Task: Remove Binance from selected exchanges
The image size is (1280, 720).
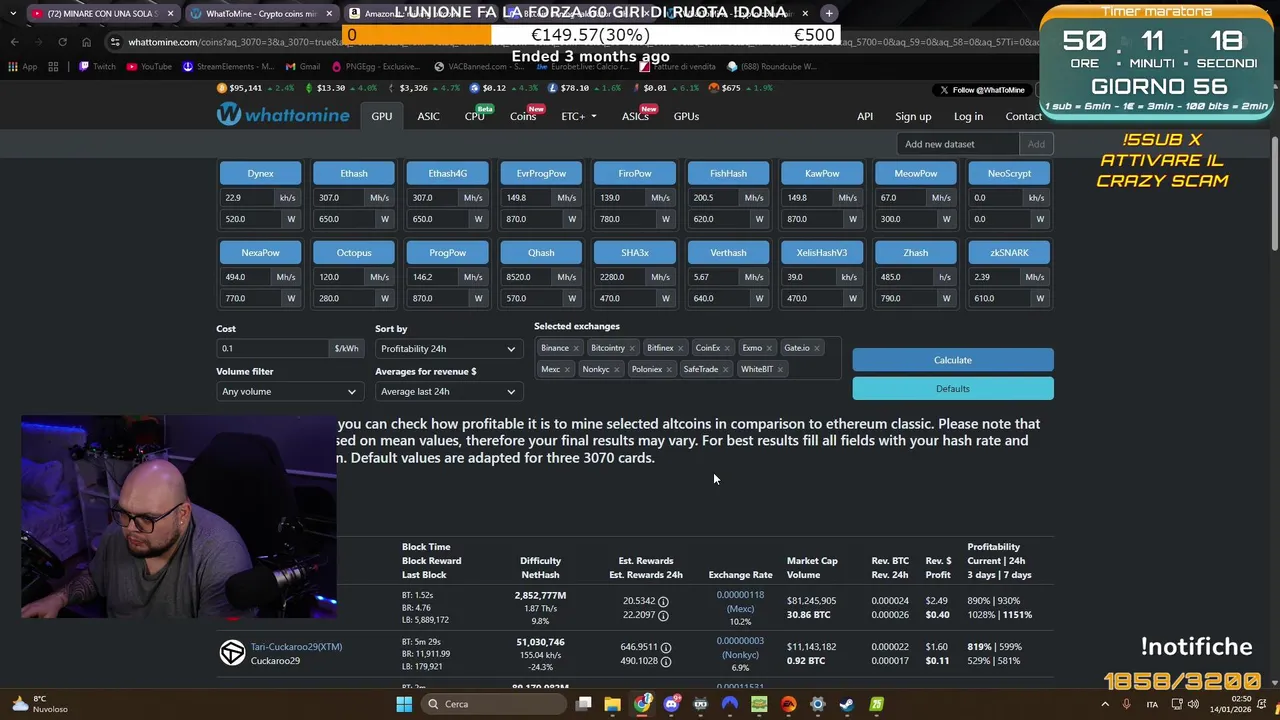Action: coord(575,348)
